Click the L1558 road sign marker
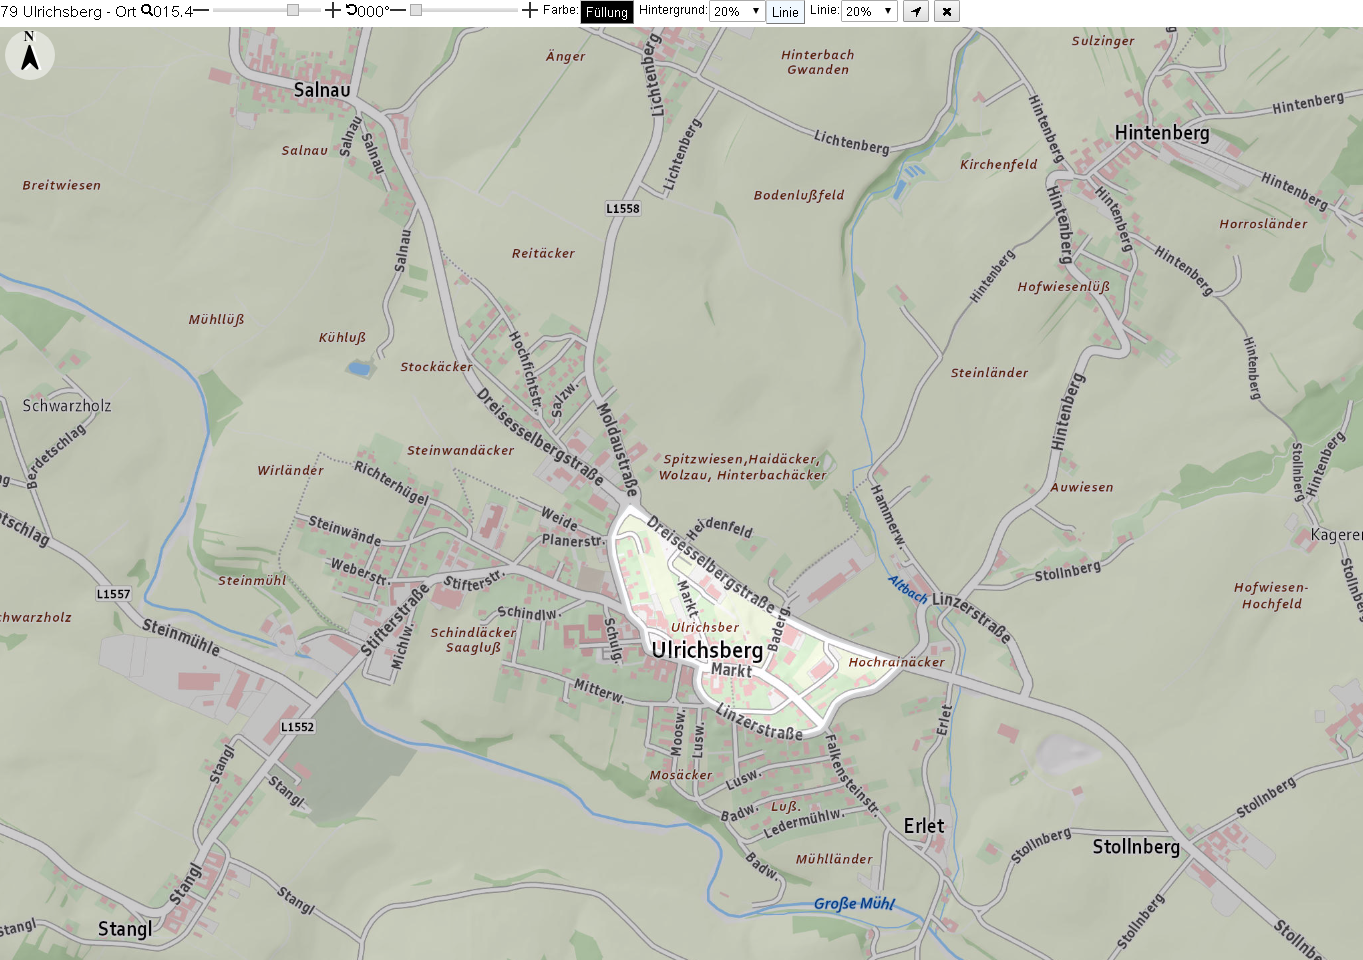1363x960 pixels. 622,208
